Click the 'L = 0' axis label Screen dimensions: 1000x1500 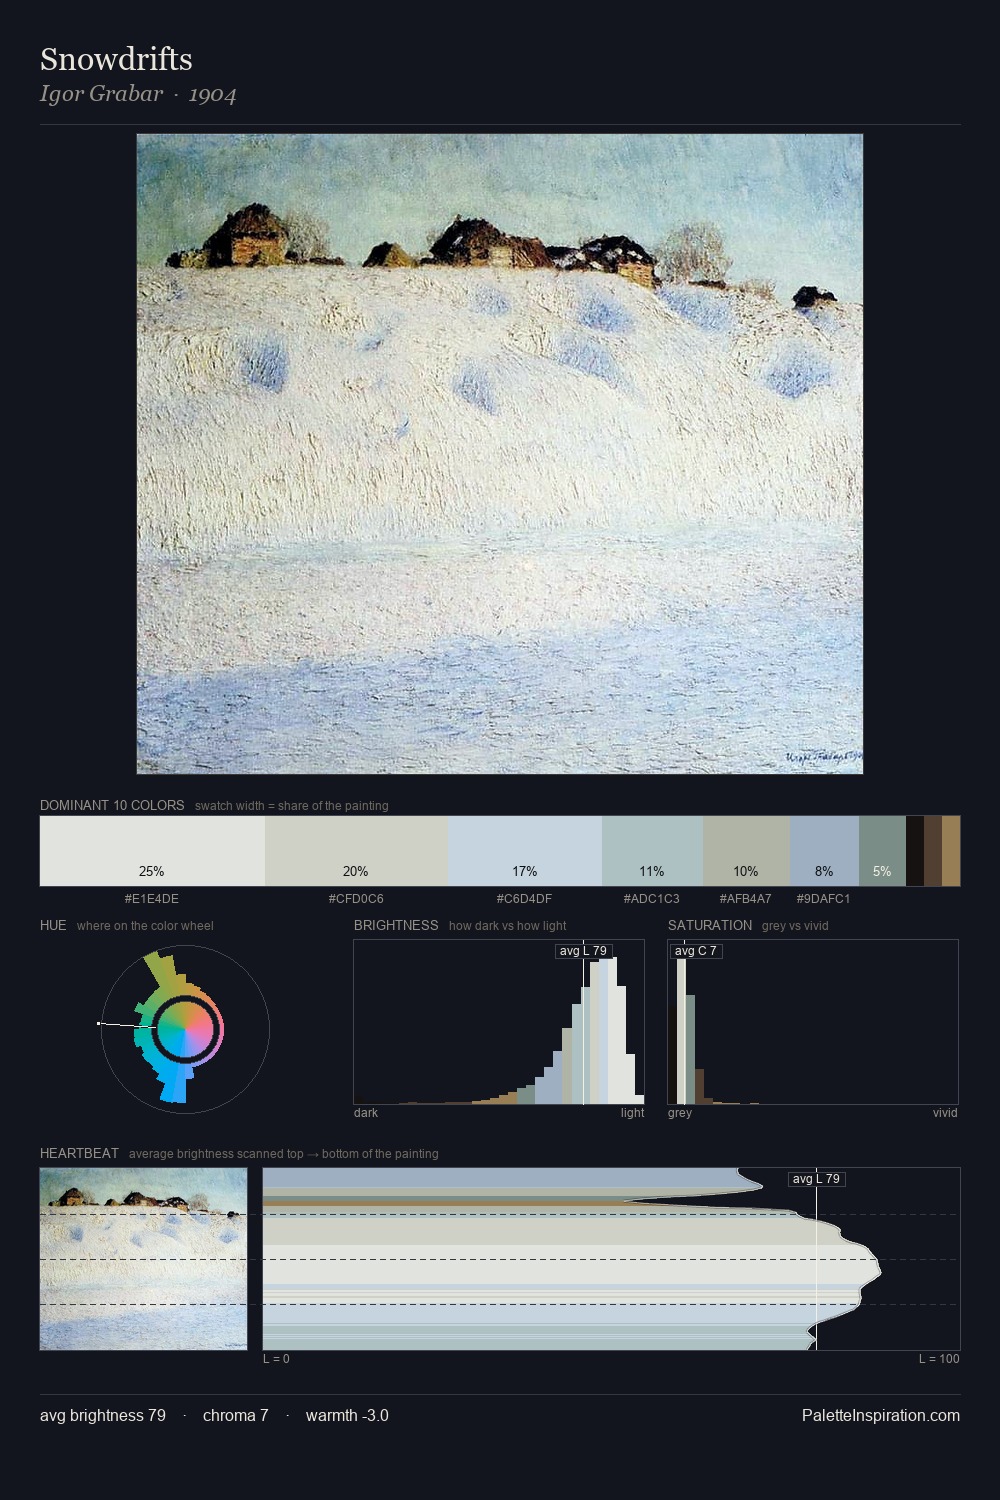pos(276,1359)
